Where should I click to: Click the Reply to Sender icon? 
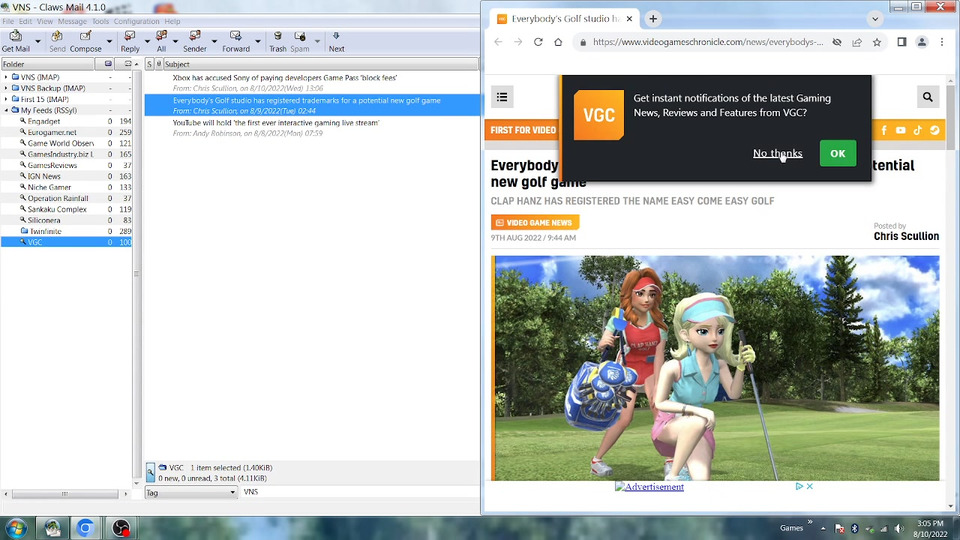pos(195,41)
